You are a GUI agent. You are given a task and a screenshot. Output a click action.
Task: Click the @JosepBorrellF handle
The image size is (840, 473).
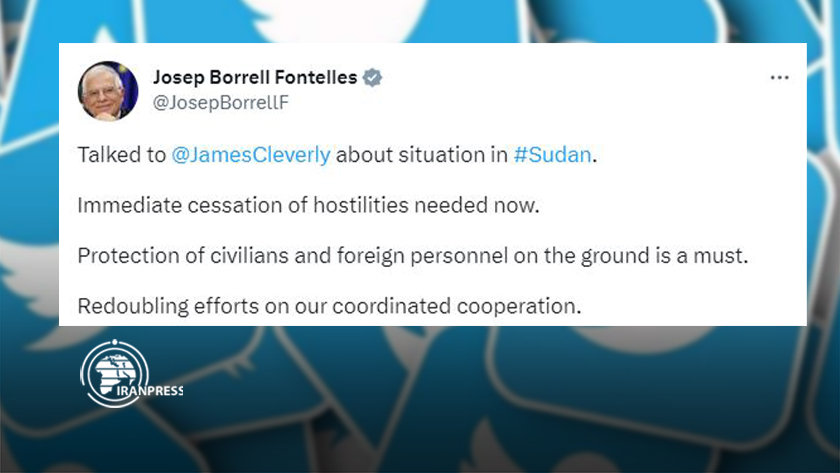[x=221, y=102]
